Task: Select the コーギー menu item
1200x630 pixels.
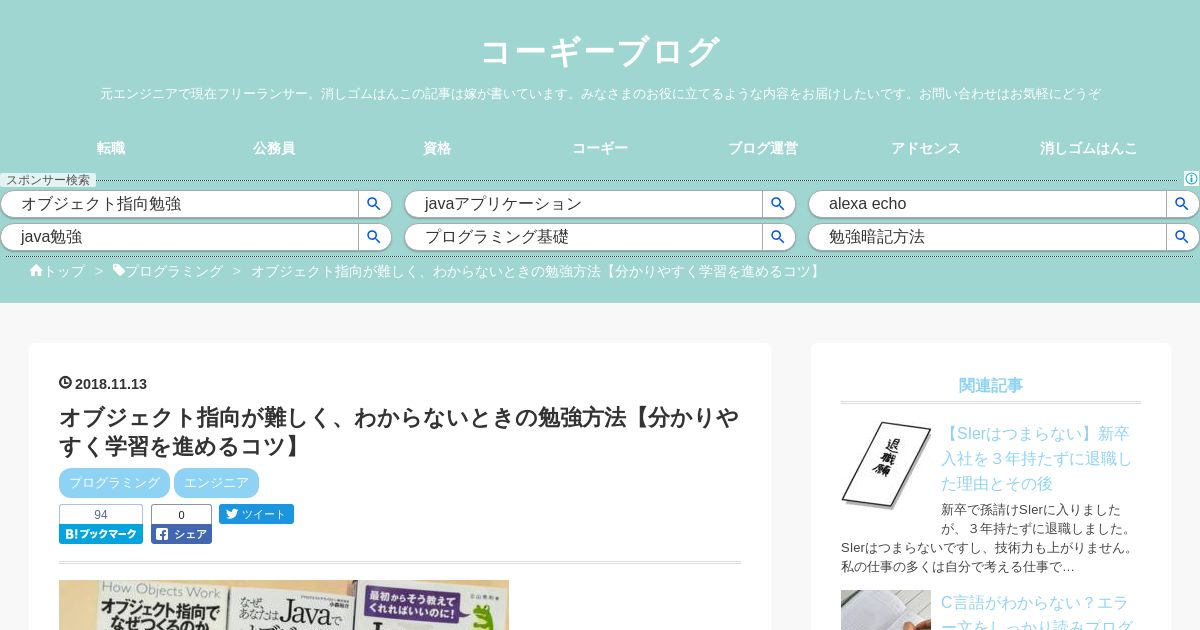Action: pyautogui.click(x=600, y=148)
